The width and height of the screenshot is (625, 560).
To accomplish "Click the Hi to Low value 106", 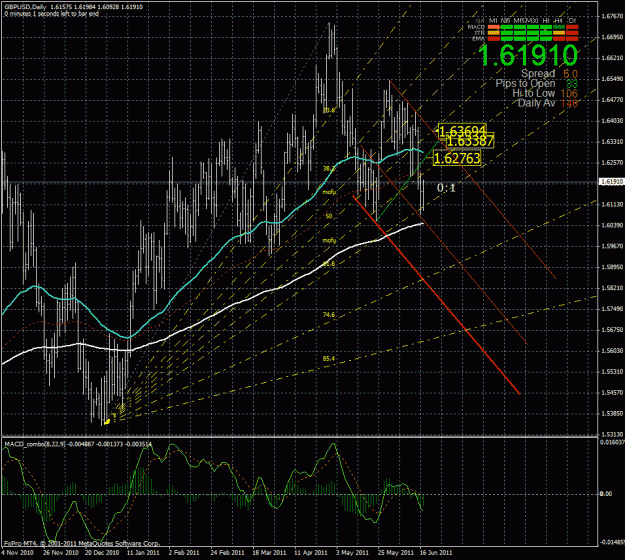I will (x=569, y=94).
